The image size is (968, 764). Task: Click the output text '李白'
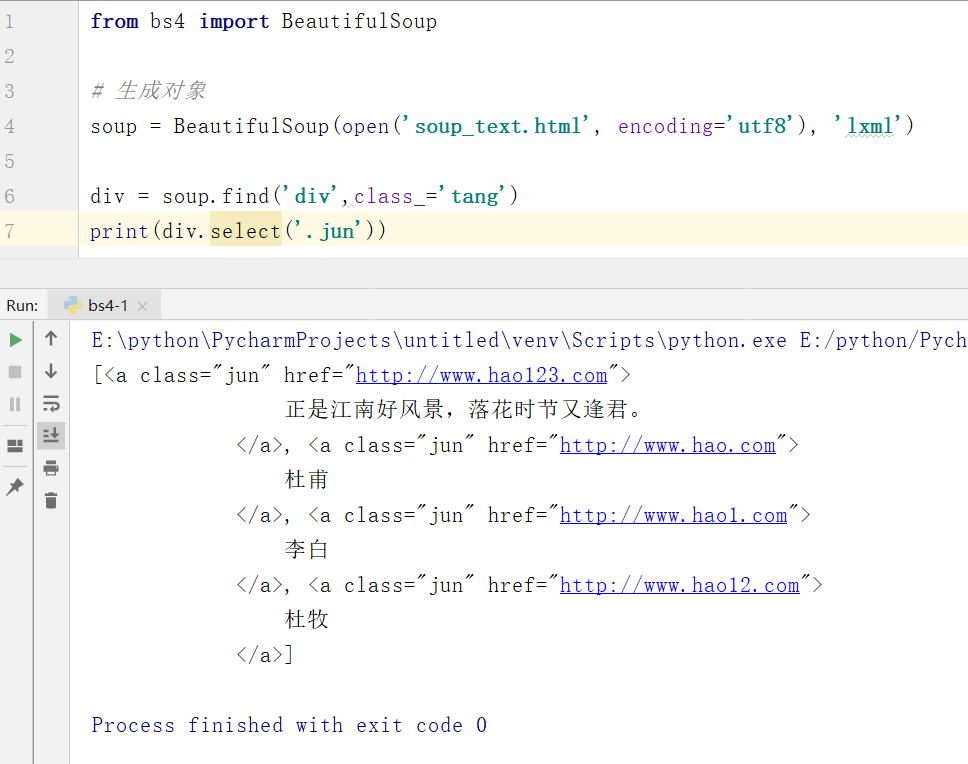click(x=306, y=549)
